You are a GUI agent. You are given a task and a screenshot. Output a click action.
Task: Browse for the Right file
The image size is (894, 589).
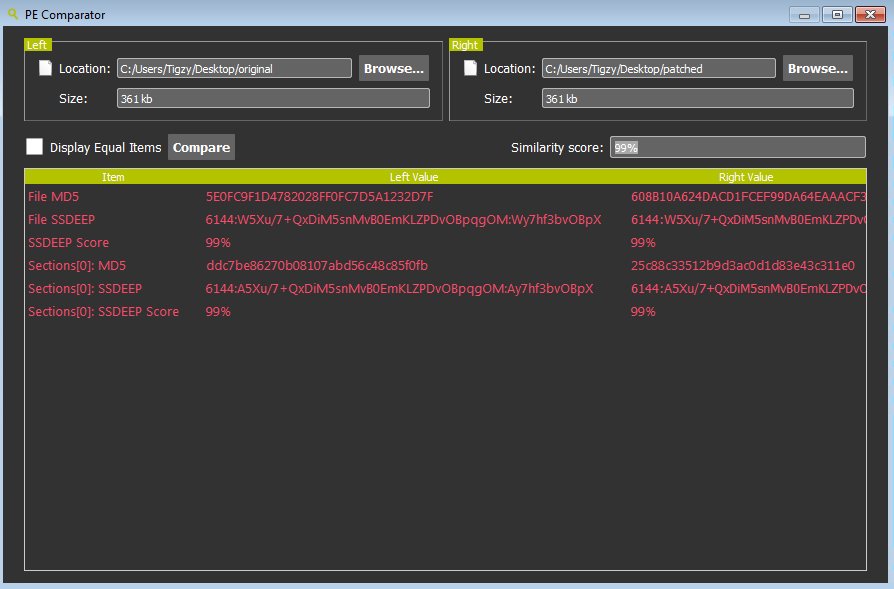tap(818, 68)
